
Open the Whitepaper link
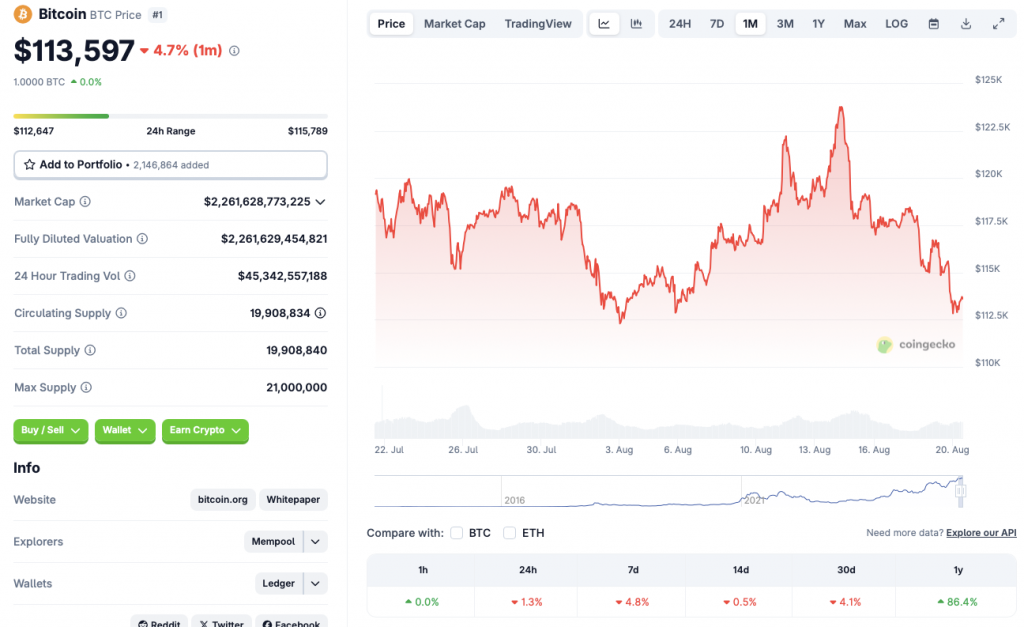[x=292, y=499]
